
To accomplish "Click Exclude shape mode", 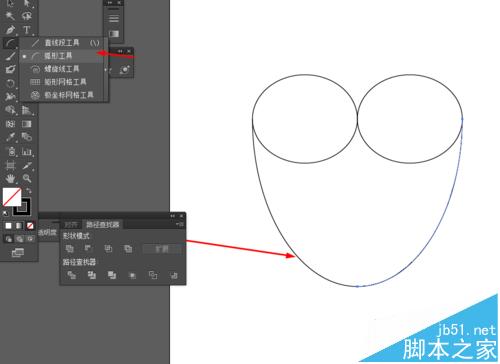I will click(128, 248).
